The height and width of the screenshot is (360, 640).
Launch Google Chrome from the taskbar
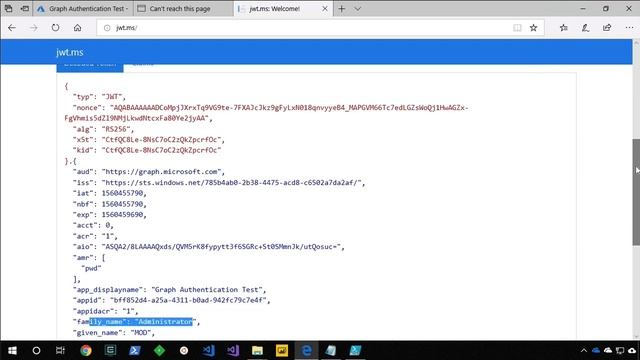(86, 350)
